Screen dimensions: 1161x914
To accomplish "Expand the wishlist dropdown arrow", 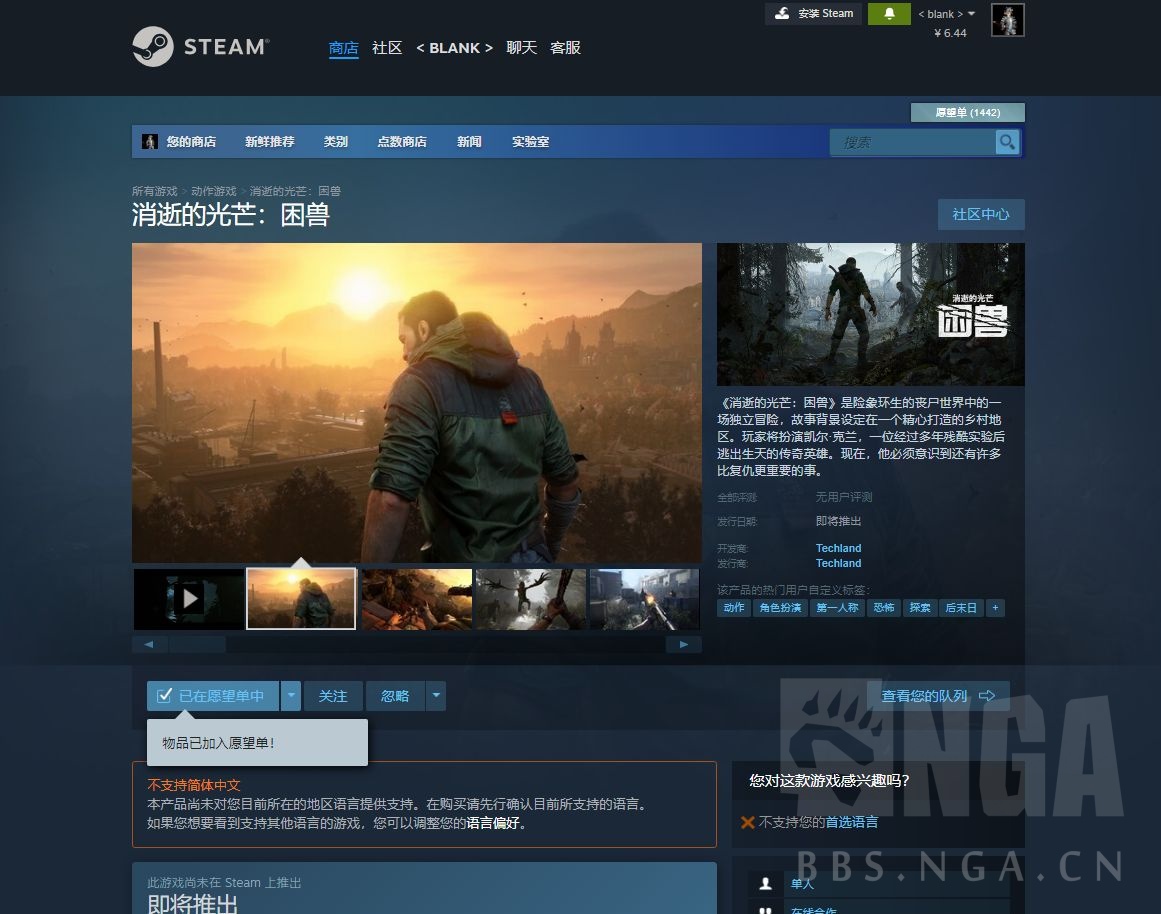I will click(291, 695).
